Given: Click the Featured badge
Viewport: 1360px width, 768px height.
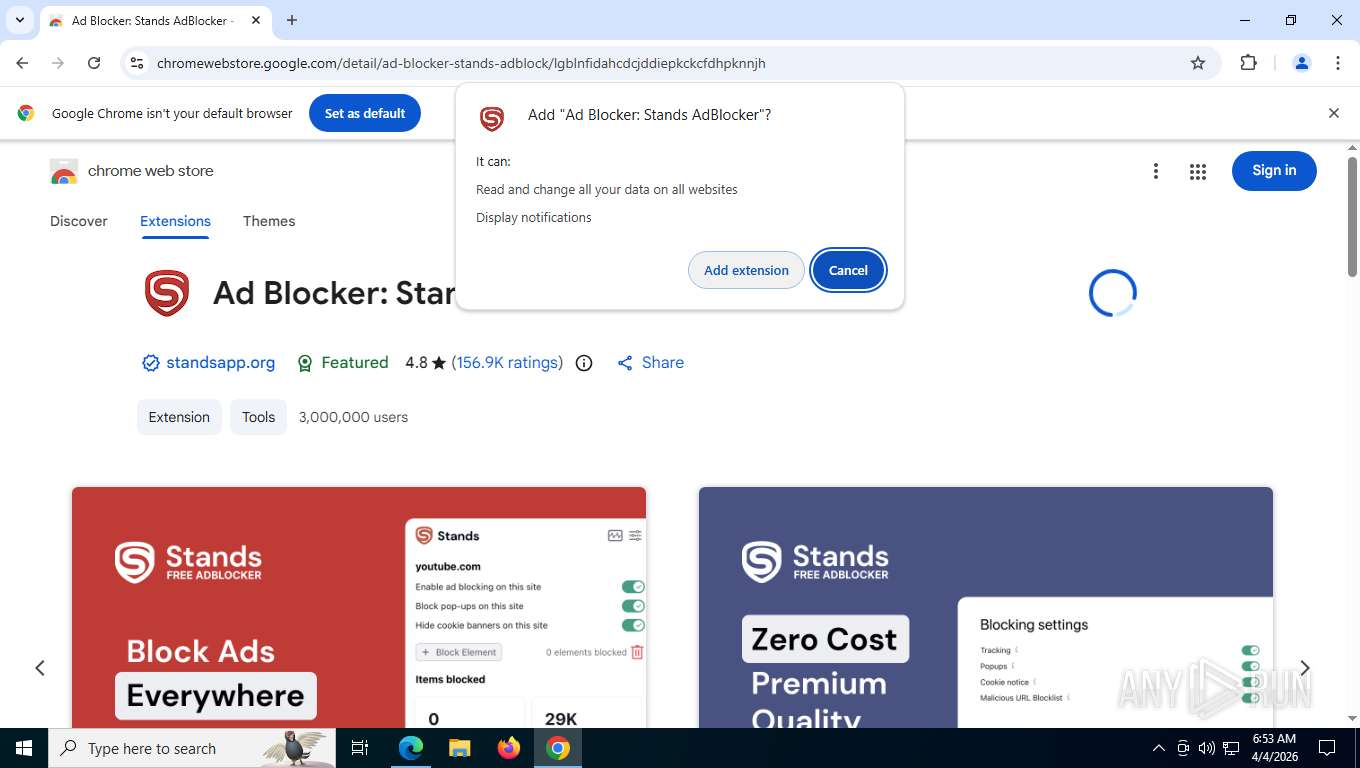Looking at the screenshot, I should pyautogui.click(x=343, y=362).
